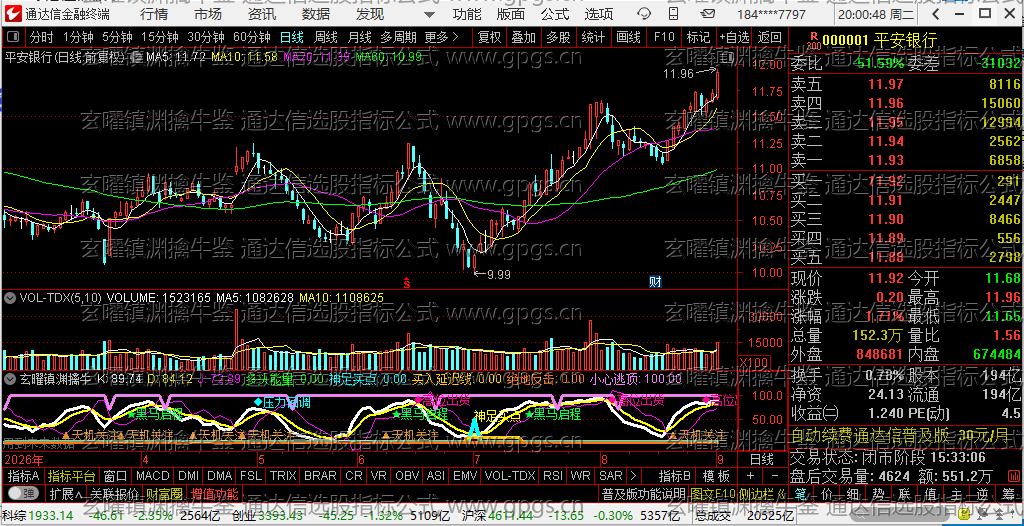Click the 叠加 overlay button
1024x526 pixels.
(x=524, y=37)
